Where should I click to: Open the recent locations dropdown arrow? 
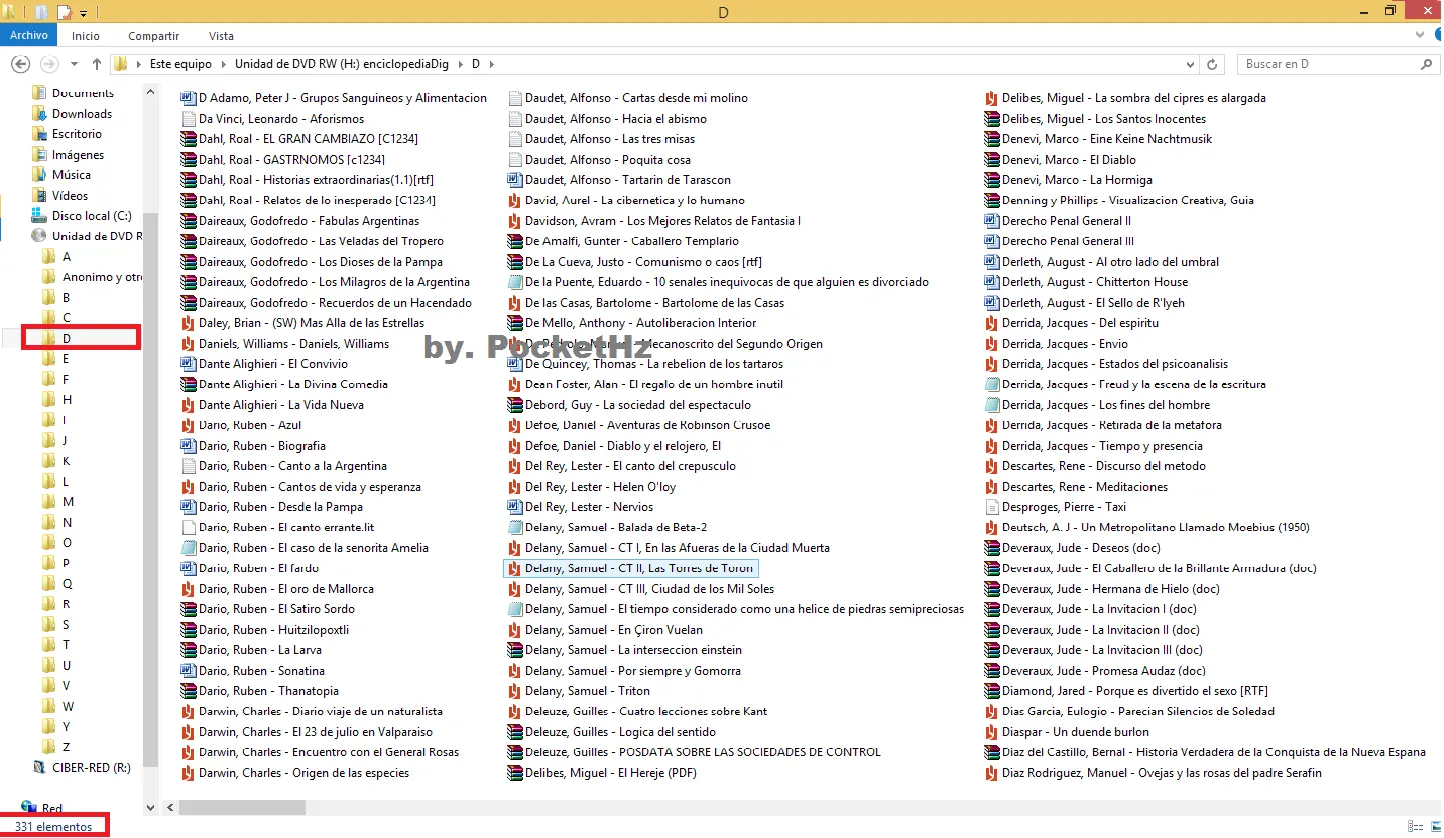coord(74,64)
